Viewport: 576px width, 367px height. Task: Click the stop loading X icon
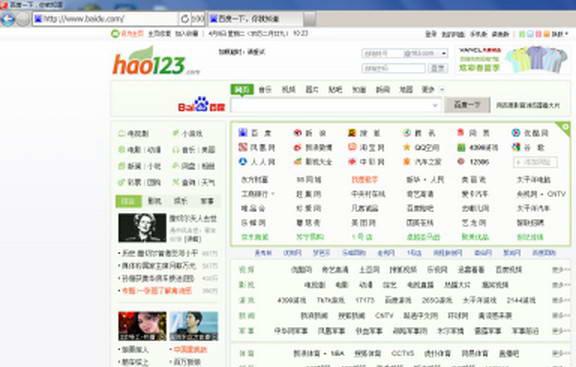(x=198, y=19)
